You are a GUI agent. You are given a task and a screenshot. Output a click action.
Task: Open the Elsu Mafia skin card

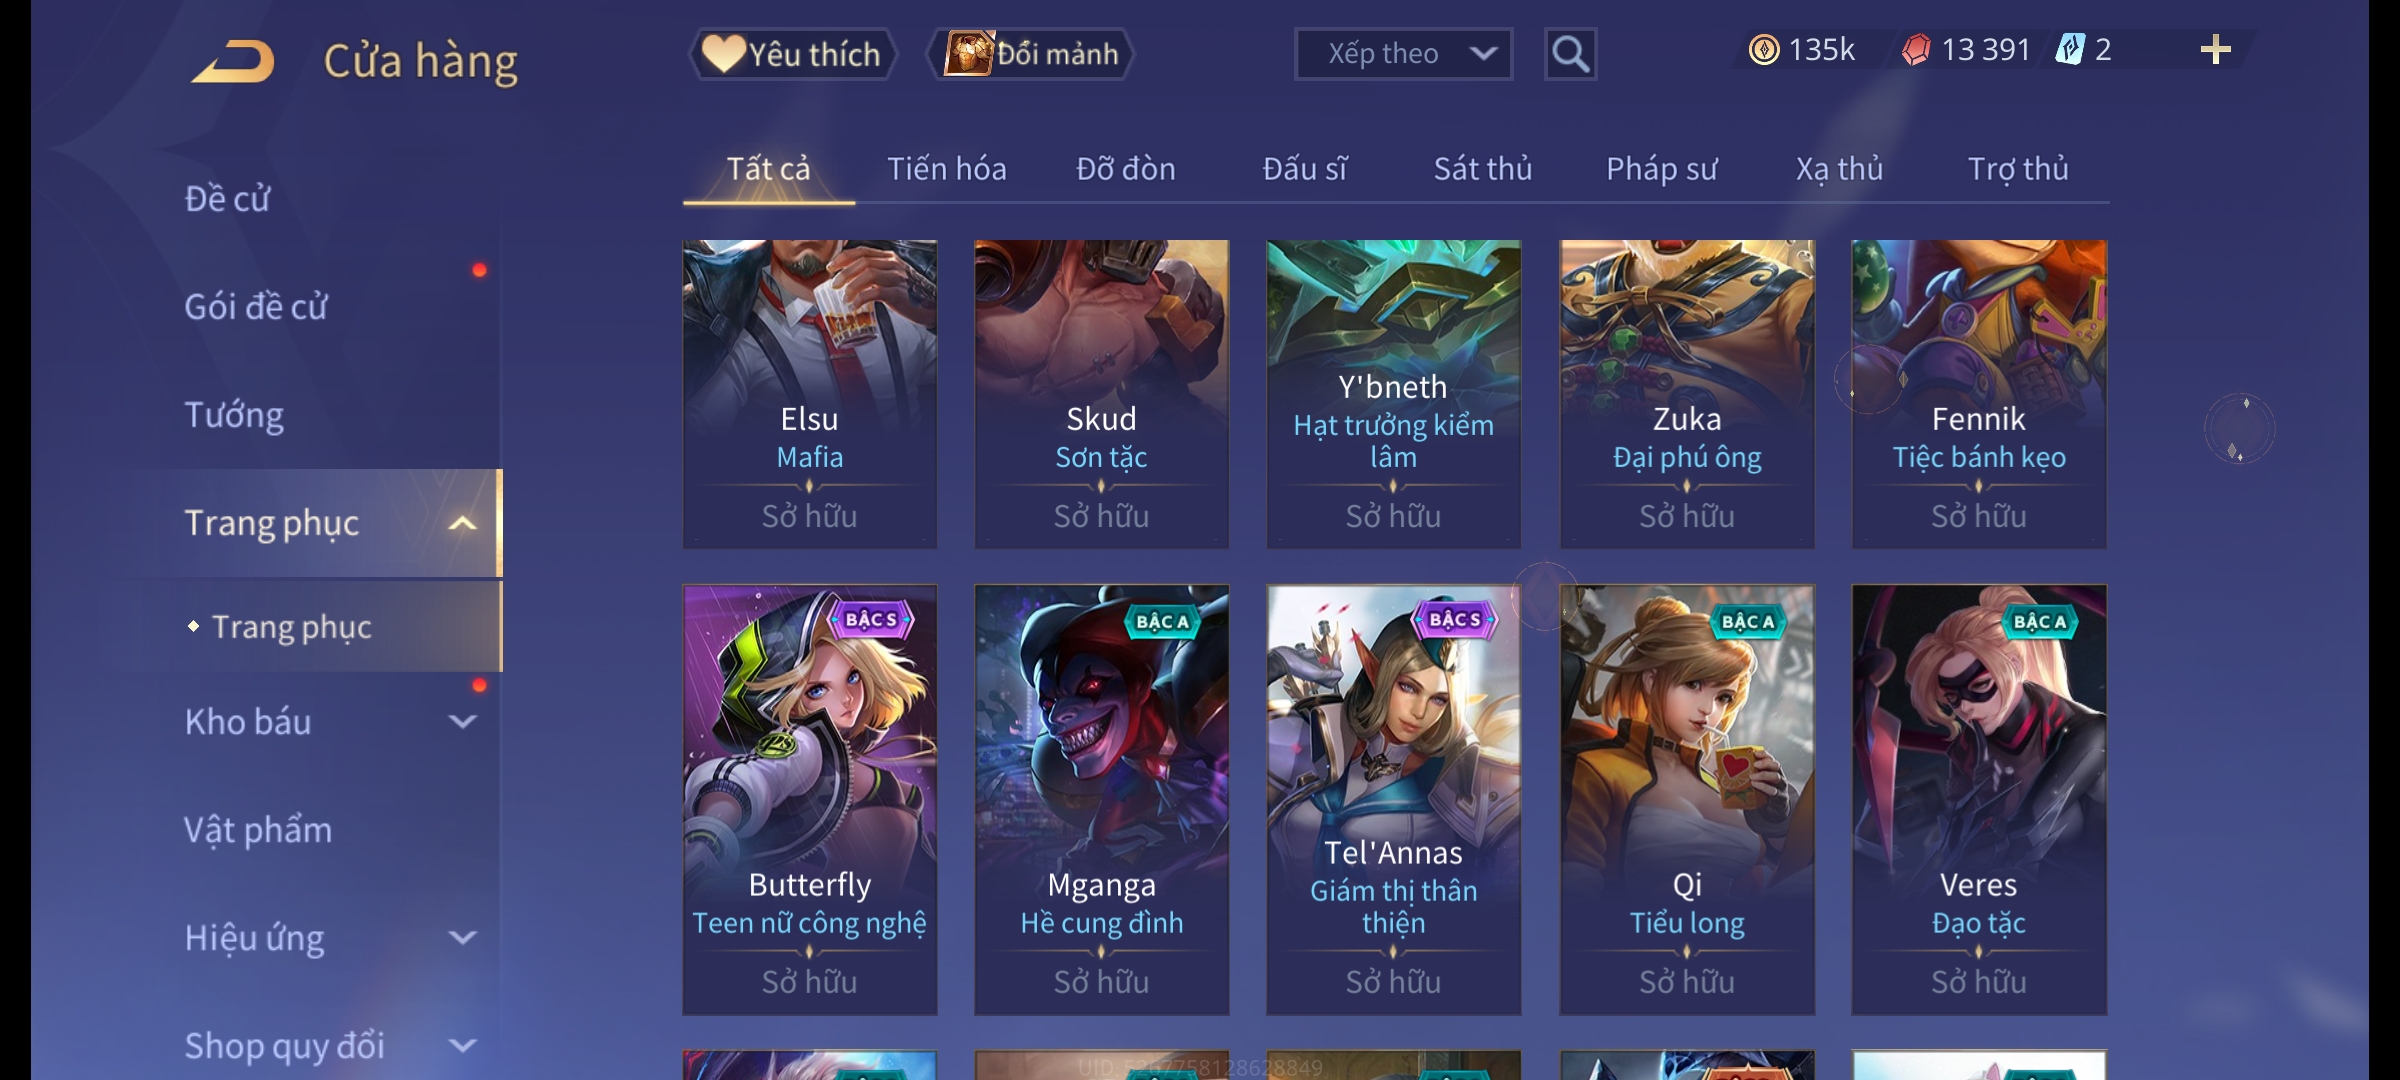pyautogui.click(x=810, y=393)
